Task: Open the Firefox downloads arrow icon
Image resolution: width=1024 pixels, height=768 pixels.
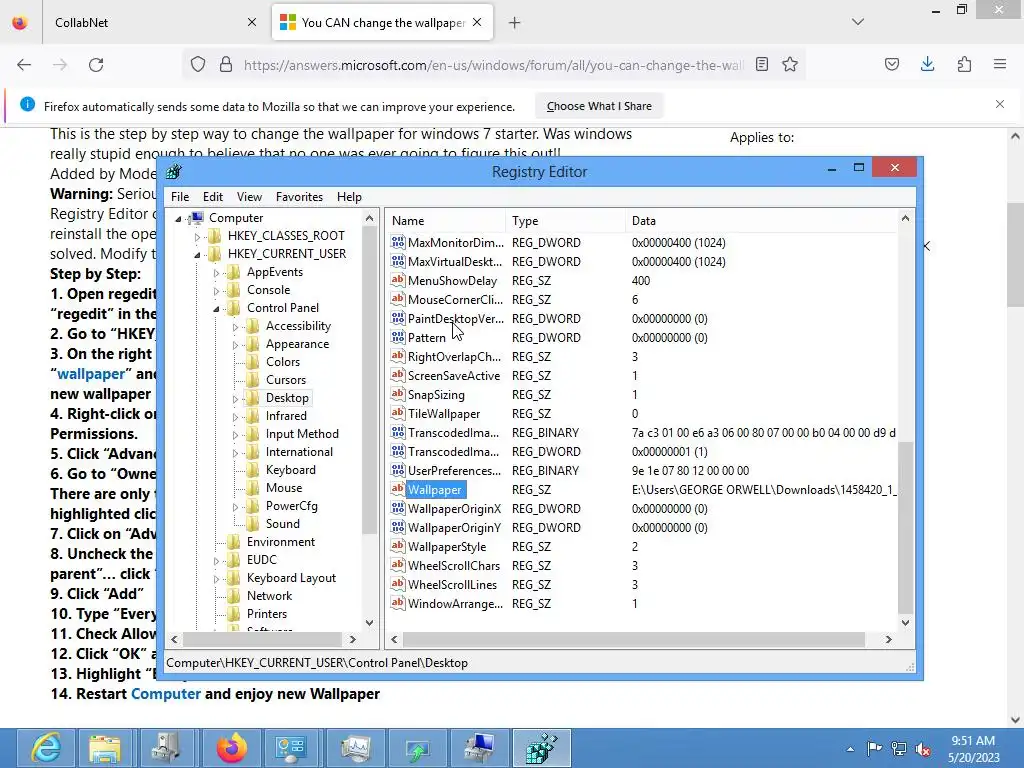Action: point(927,64)
